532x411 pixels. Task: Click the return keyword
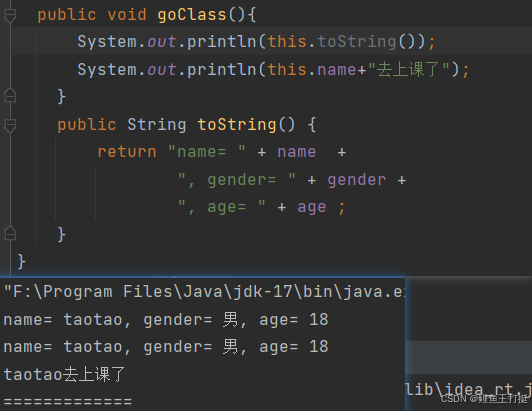click(127, 152)
